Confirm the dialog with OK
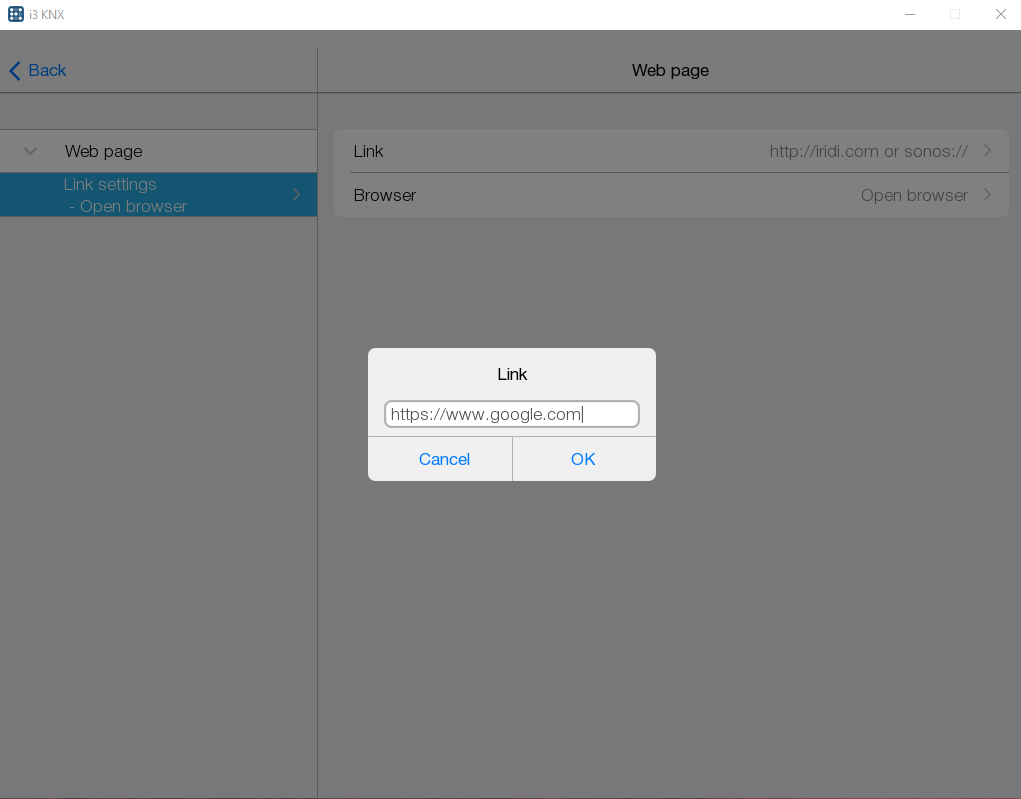The width and height of the screenshot is (1021, 799). 583,459
